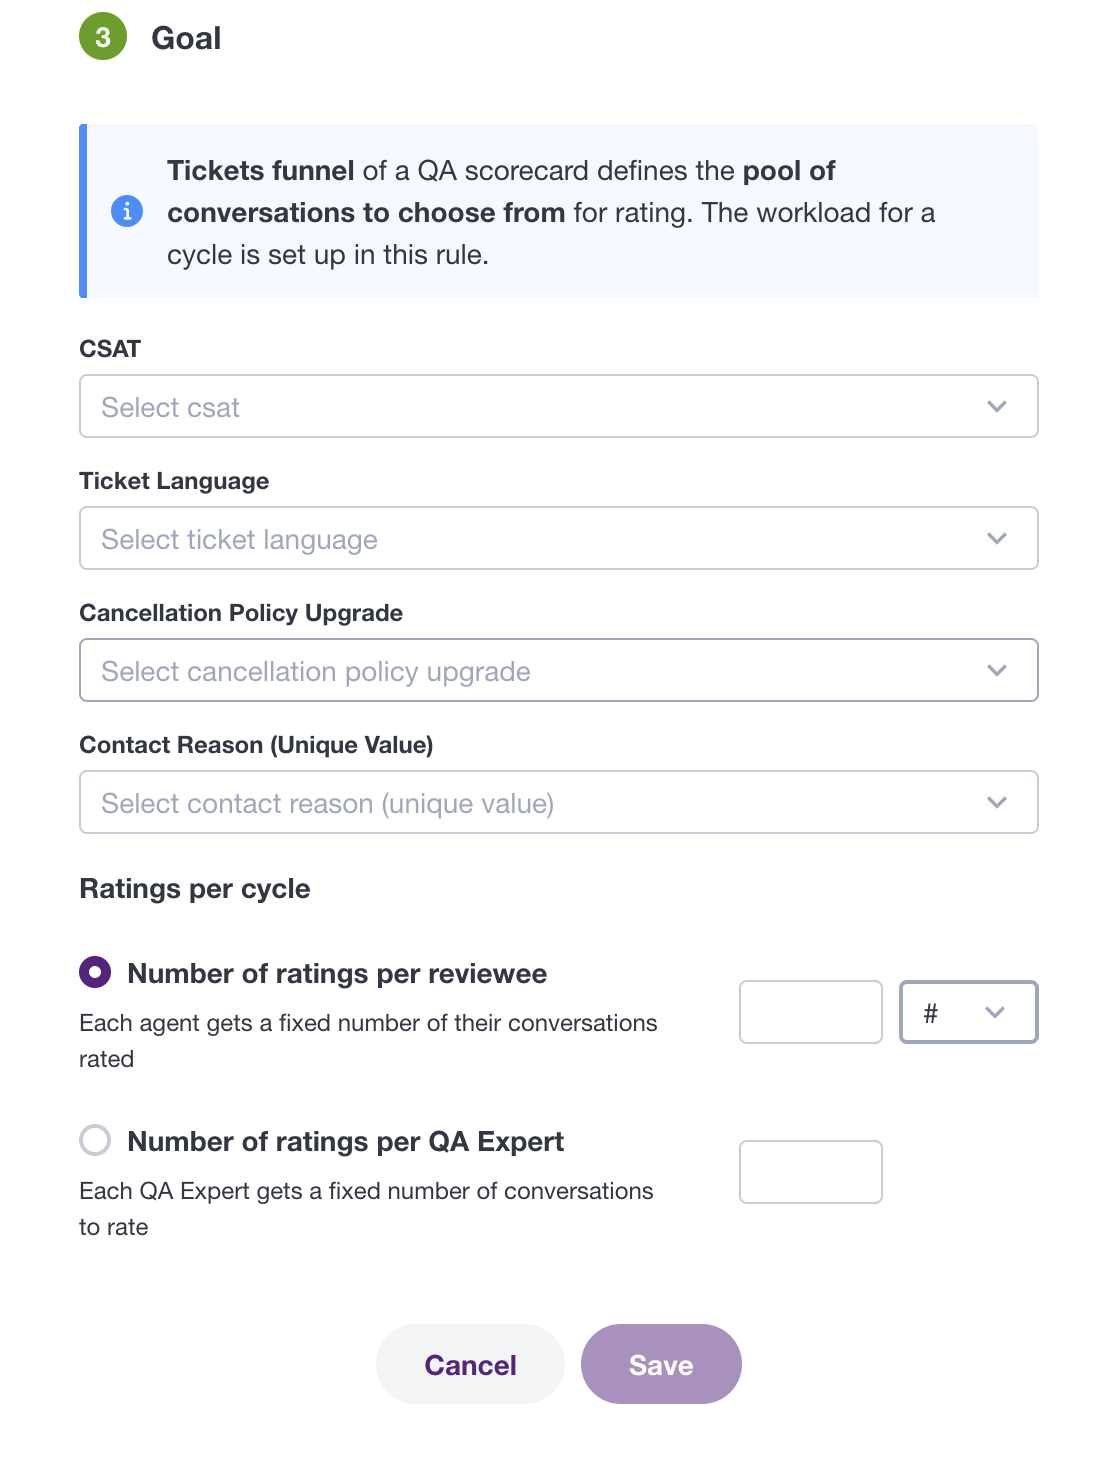Open the Select csat dropdown

tap(559, 406)
